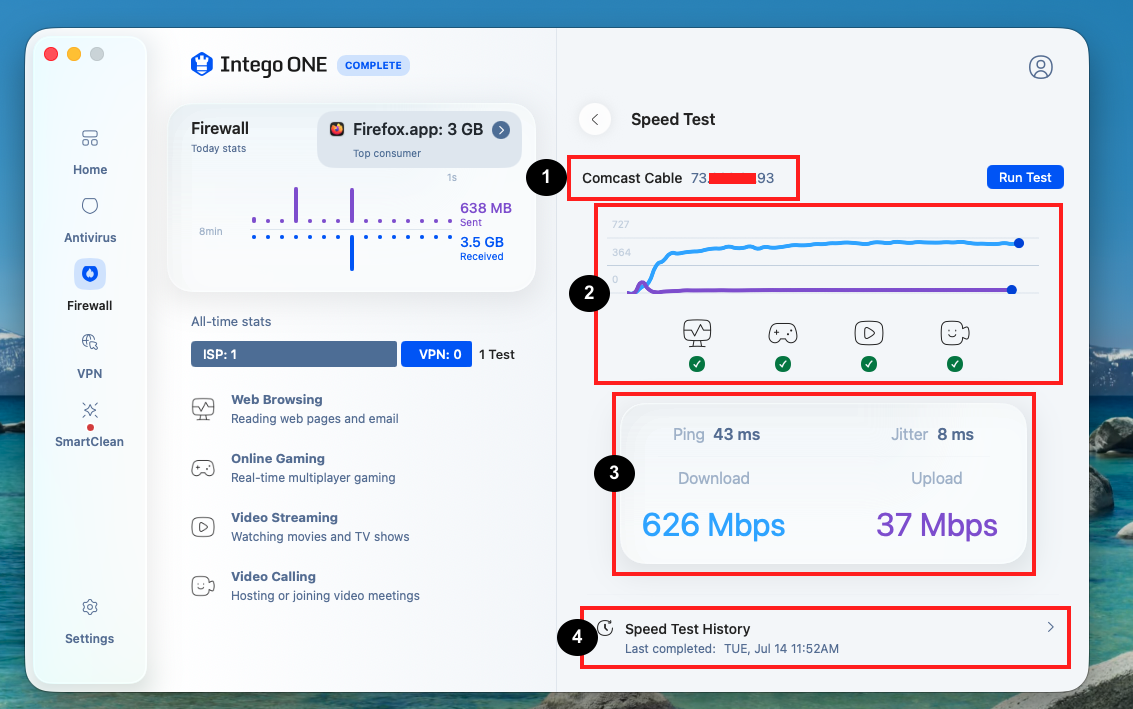
Task: Click the Last completed timestamp text
Action: (731, 648)
